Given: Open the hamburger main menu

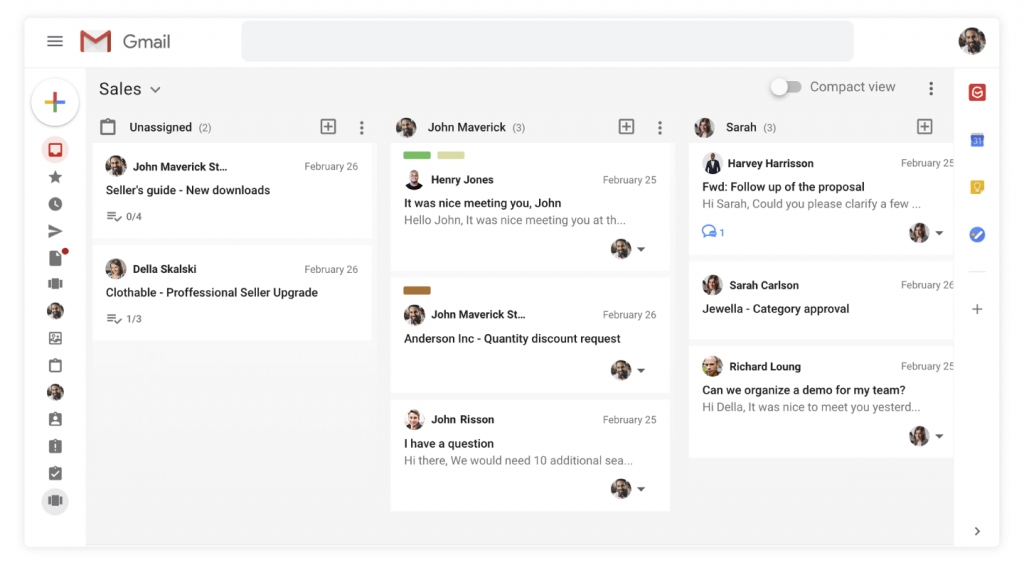Looking at the screenshot, I should 55,41.
